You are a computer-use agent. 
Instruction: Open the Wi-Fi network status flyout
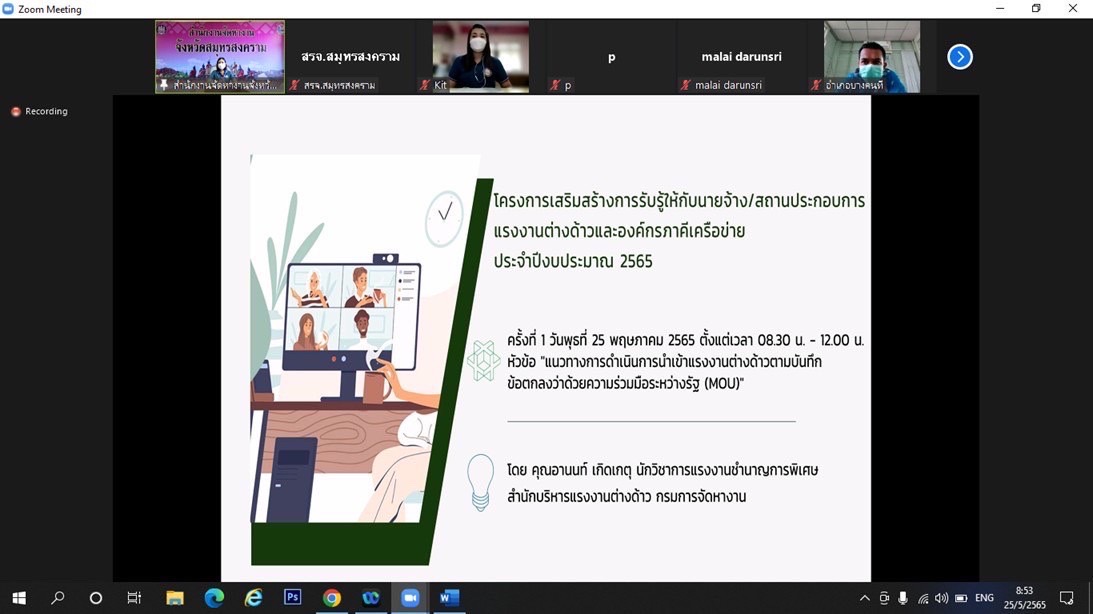[922, 598]
